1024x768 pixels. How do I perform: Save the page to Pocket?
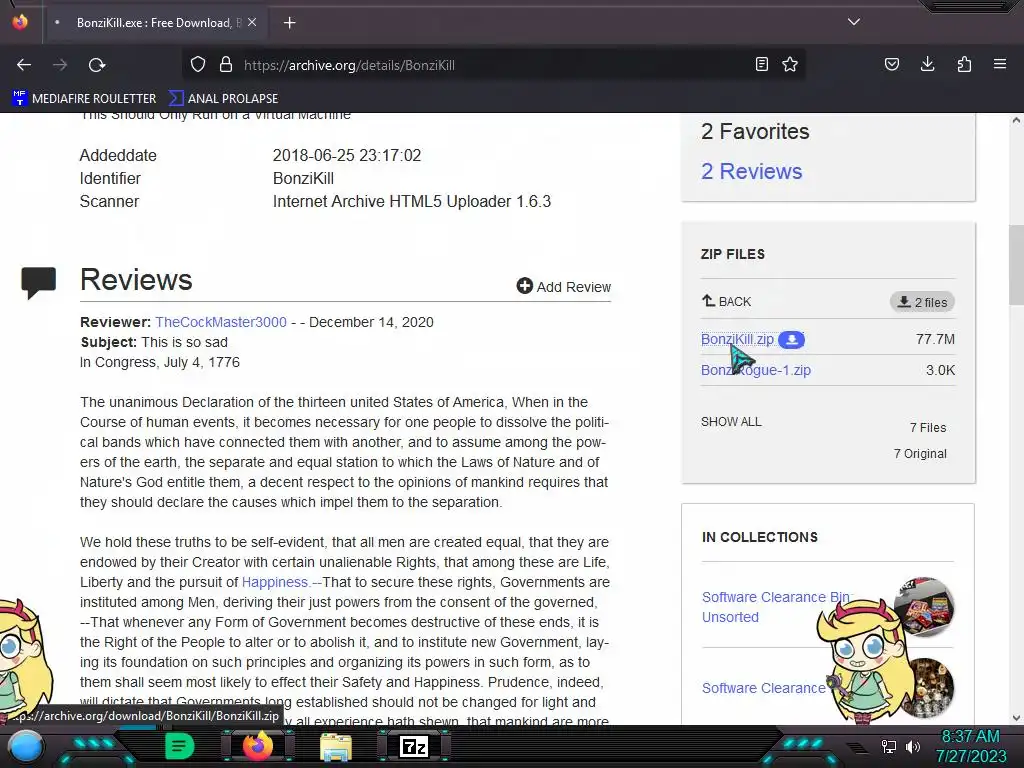[891, 65]
